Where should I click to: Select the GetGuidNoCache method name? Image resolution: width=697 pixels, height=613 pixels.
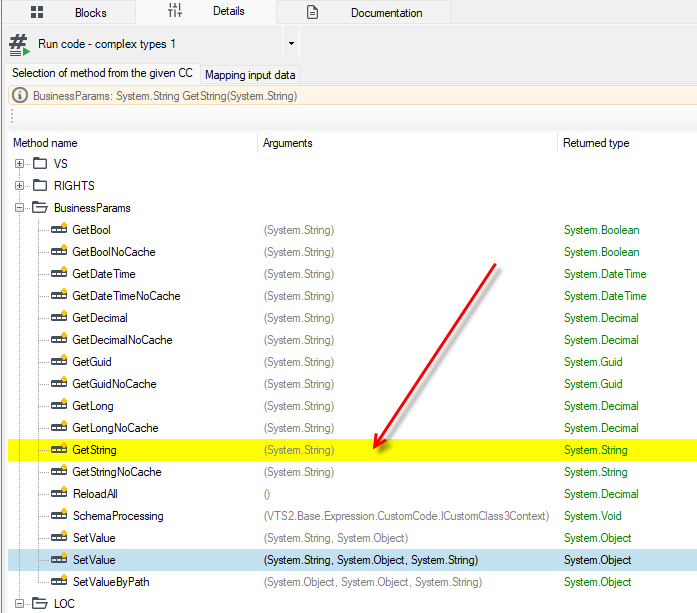coord(114,384)
